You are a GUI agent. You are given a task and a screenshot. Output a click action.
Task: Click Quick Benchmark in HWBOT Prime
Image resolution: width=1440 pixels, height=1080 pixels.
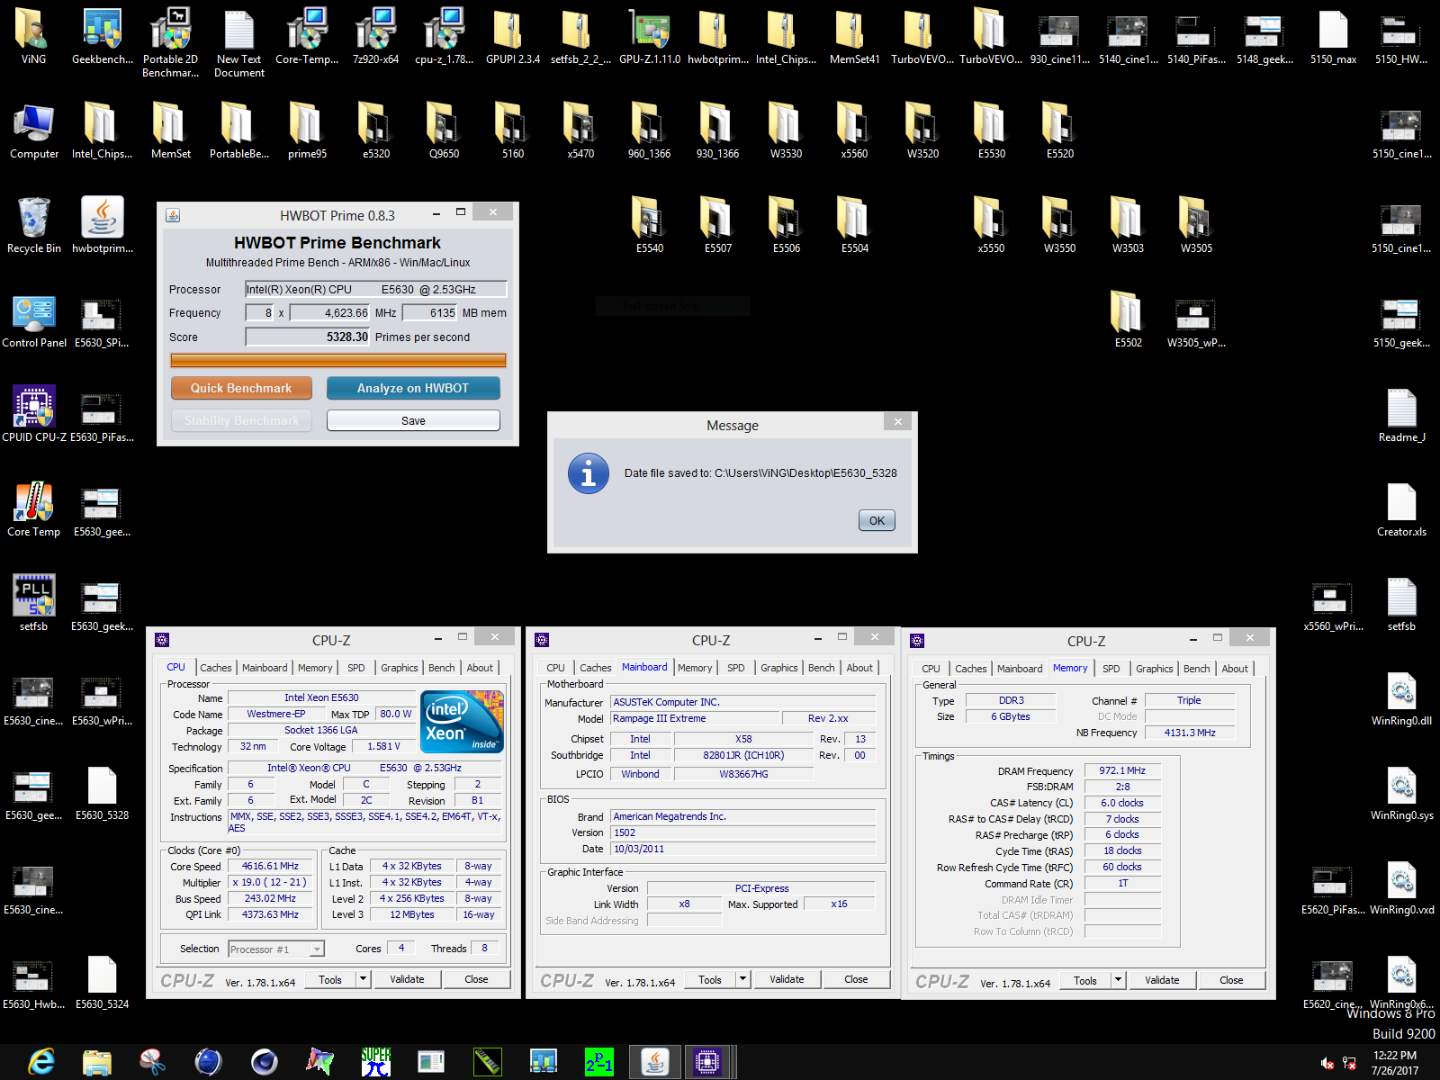(241, 388)
